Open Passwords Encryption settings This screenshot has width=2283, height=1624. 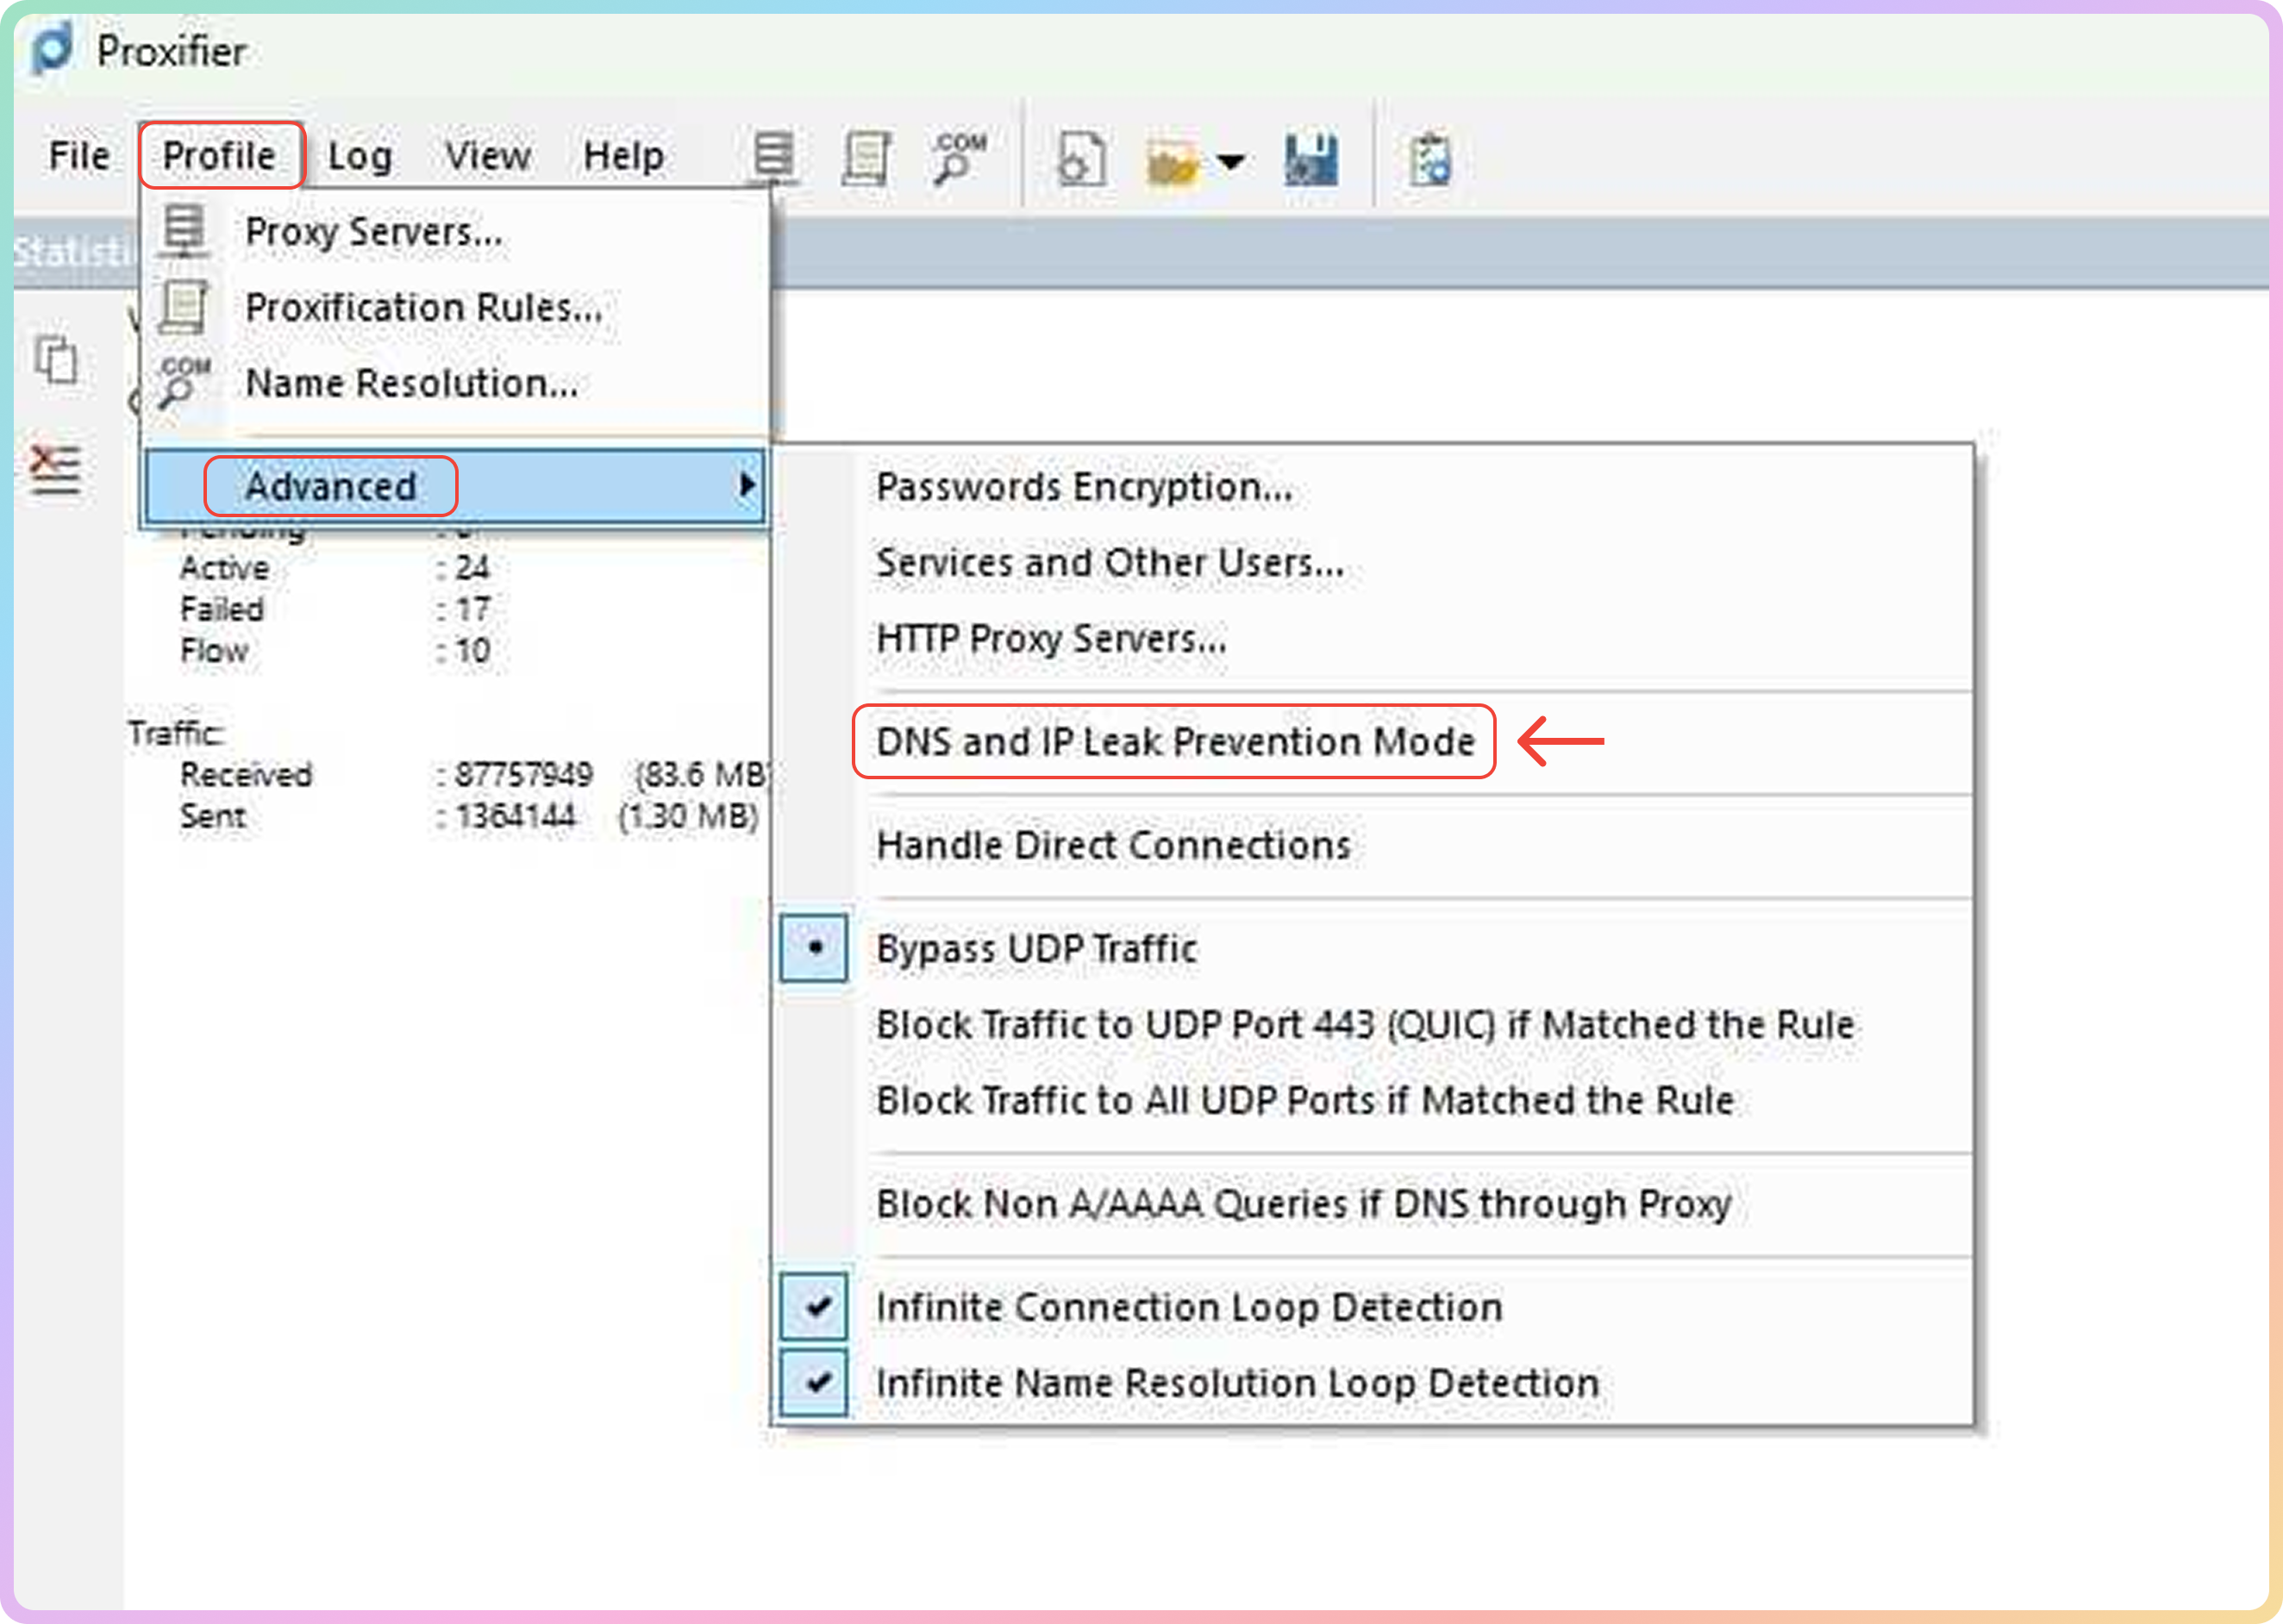(1083, 487)
